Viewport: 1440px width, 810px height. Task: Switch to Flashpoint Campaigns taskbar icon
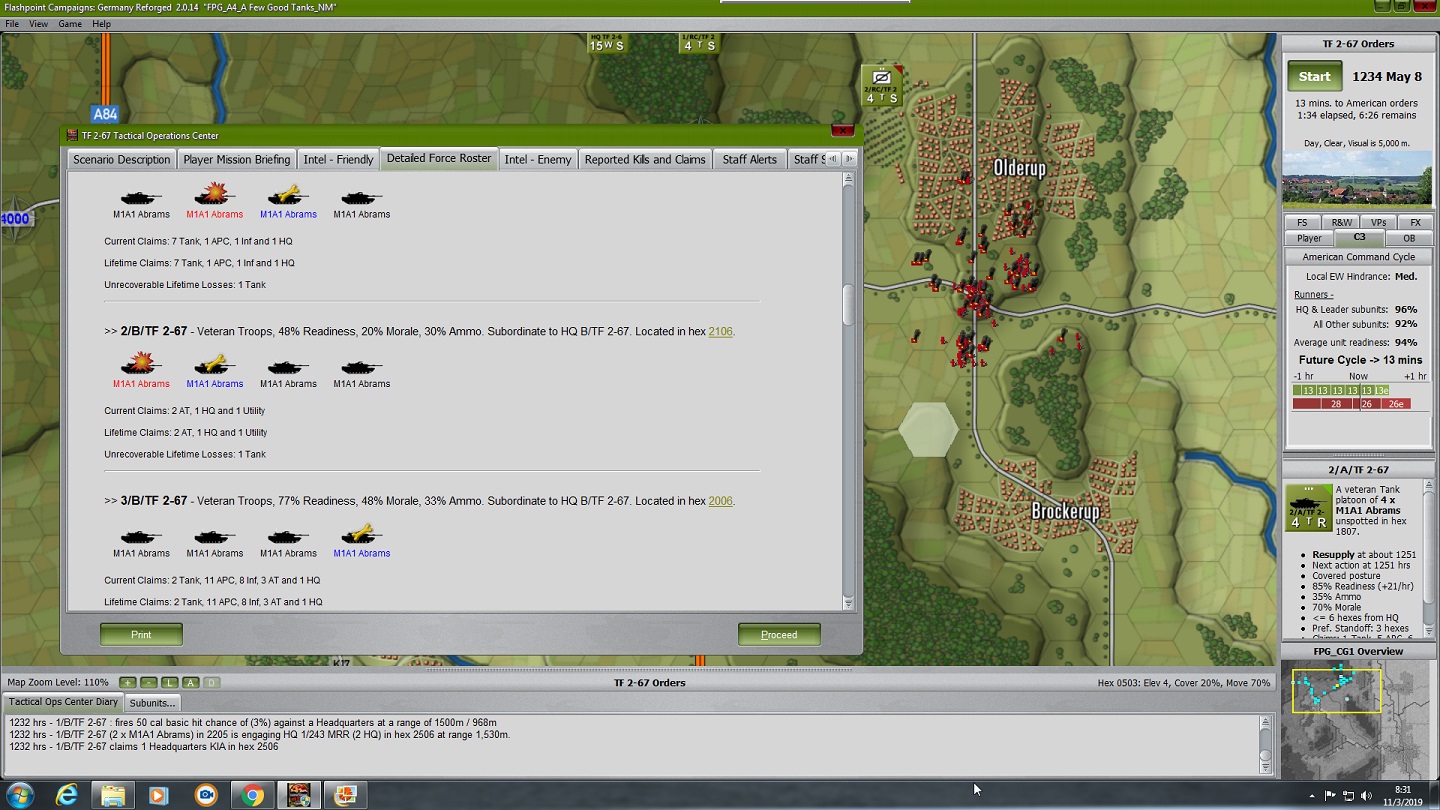coord(298,795)
